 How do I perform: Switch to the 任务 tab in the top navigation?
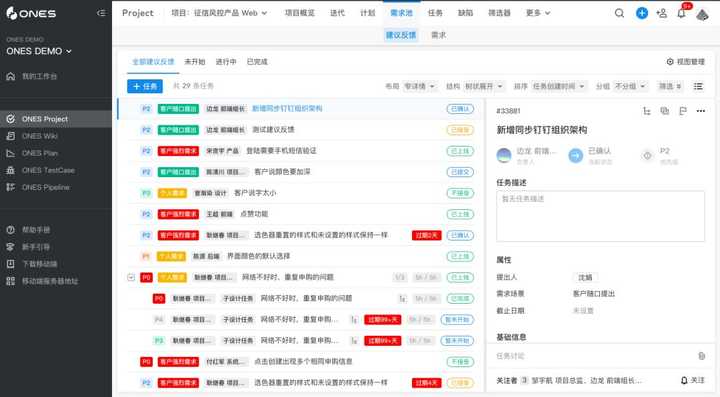435,13
